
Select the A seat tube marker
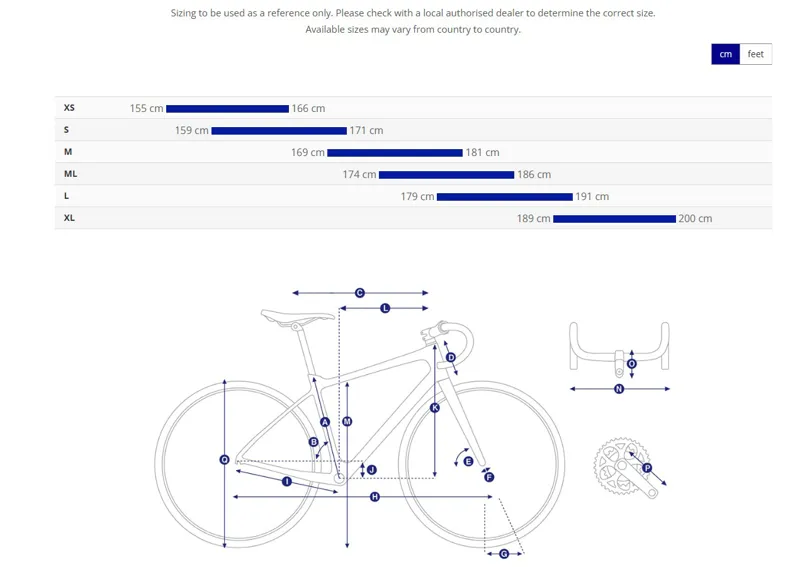click(x=325, y=422)
